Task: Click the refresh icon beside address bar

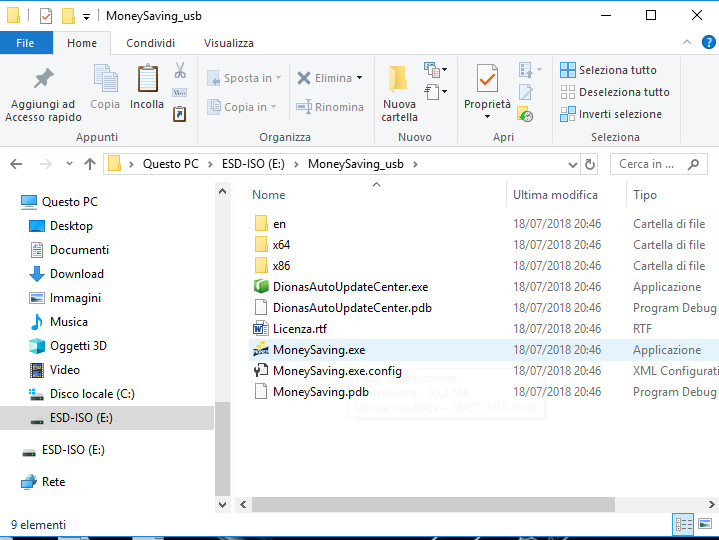Action: 590,164
